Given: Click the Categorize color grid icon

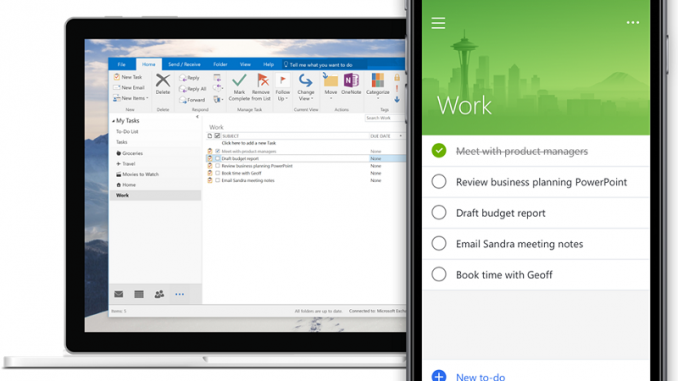Looking at the screenshot, I should click(377, 80).
